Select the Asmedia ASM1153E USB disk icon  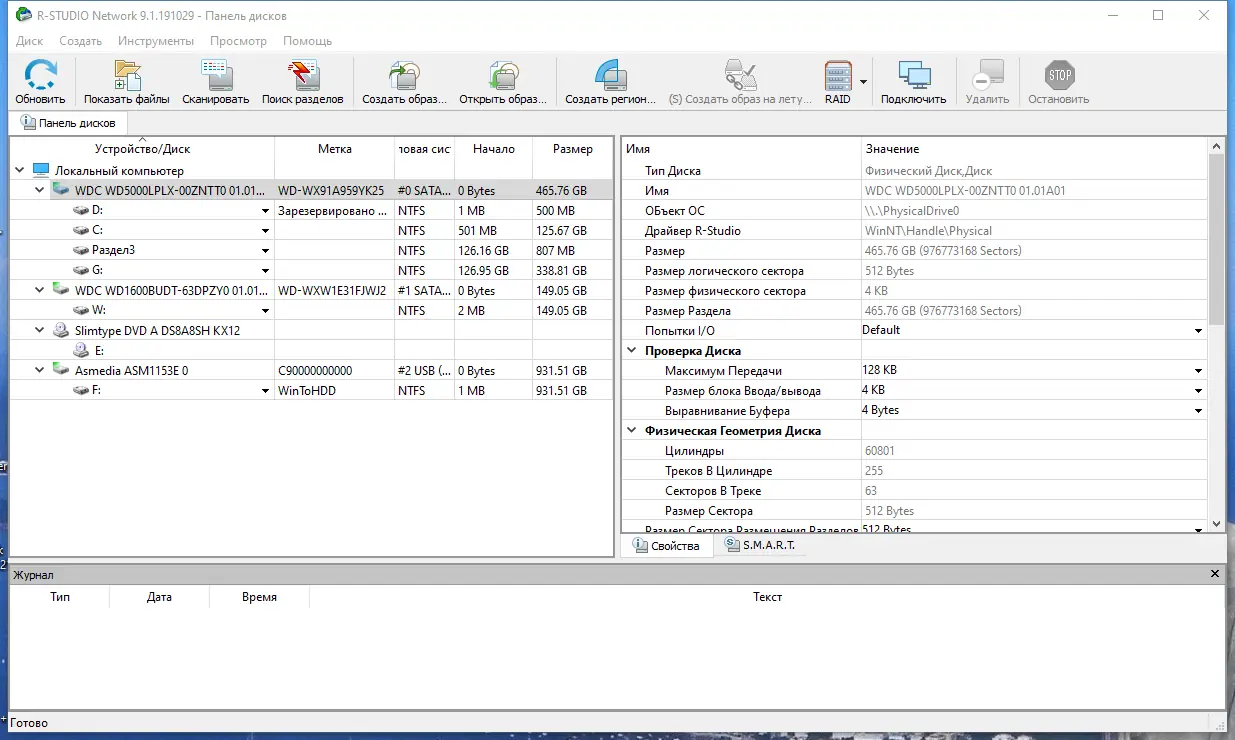[61, 370]
